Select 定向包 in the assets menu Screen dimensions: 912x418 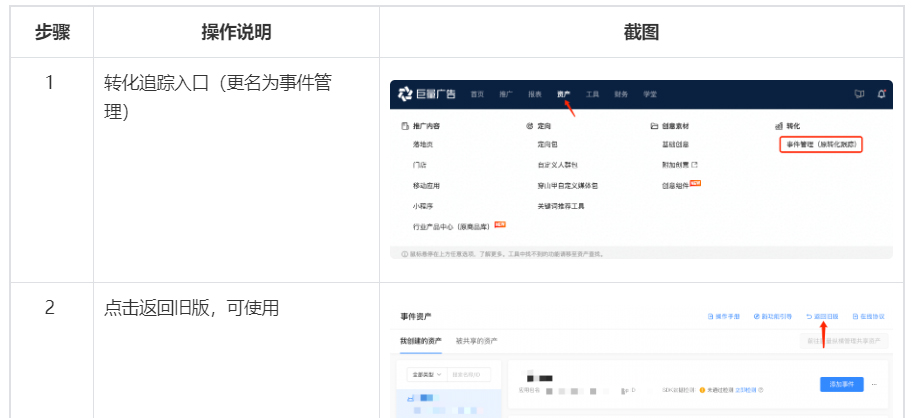[x=547, y=144]
